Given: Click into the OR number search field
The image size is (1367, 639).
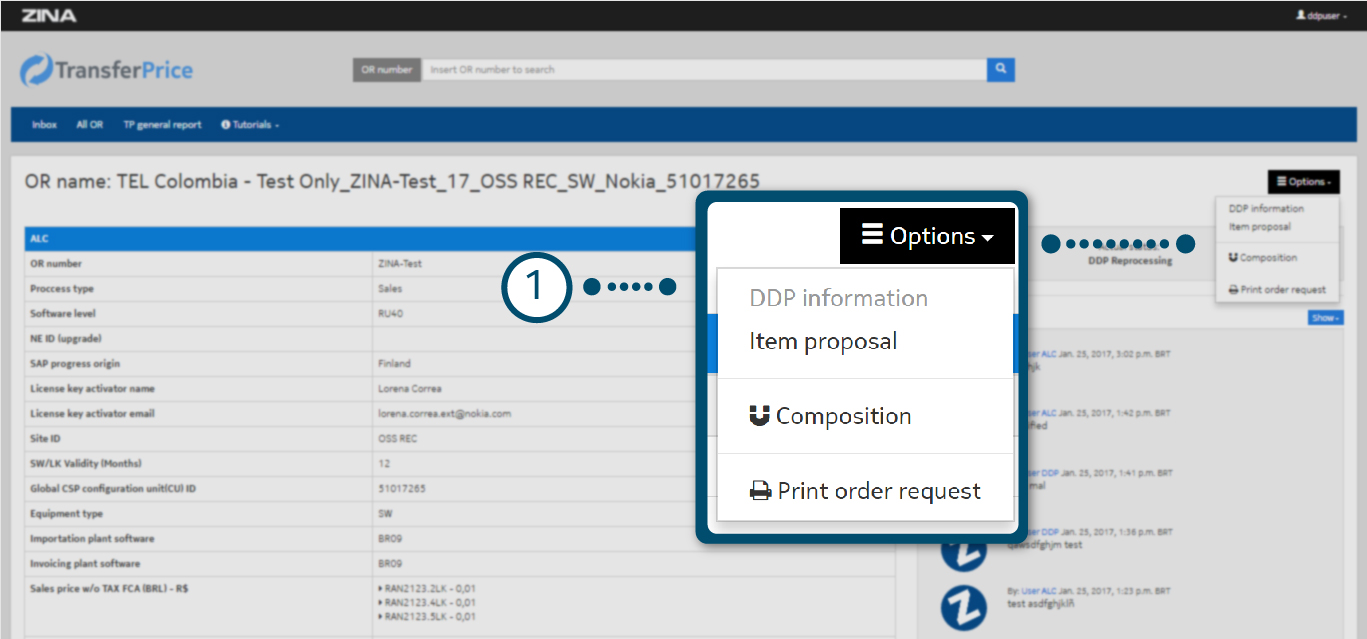Looking at the screenshot, I should 700,70.
